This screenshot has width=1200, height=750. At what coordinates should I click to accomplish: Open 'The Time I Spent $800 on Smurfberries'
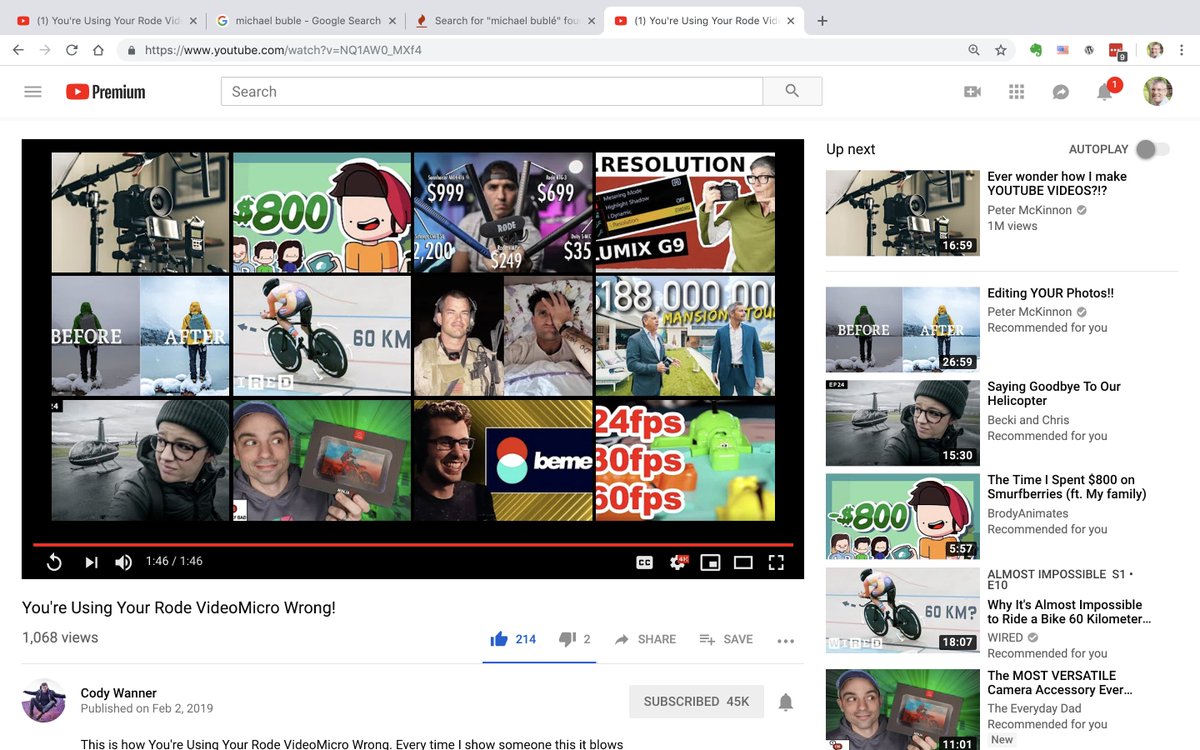pos(1067,487)
